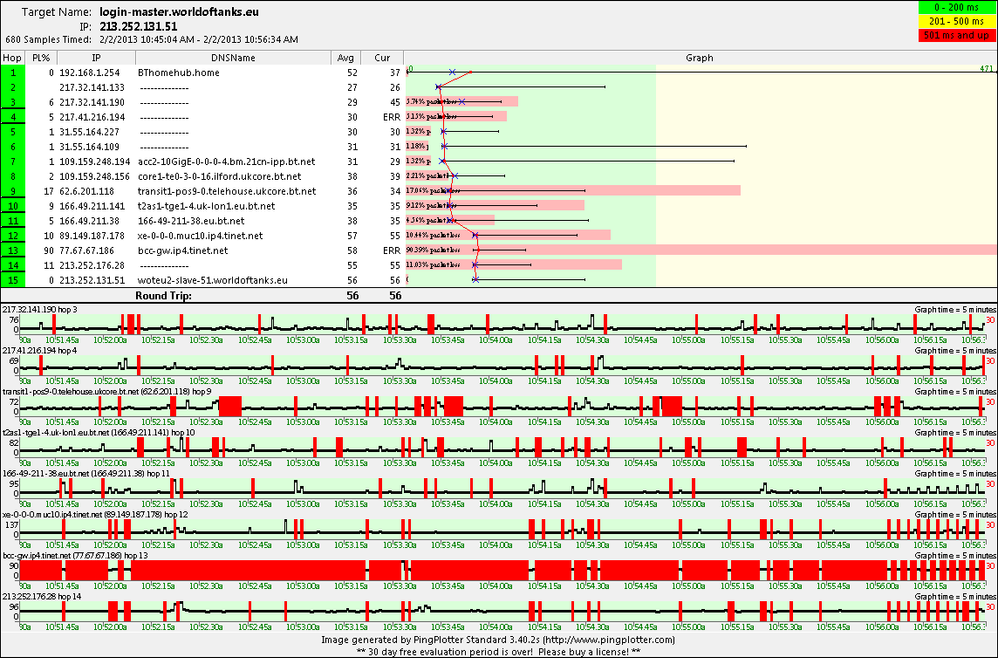The image size is (998, 658).
Task: Select the green hop 9 cell
Action: coord(13,191)
